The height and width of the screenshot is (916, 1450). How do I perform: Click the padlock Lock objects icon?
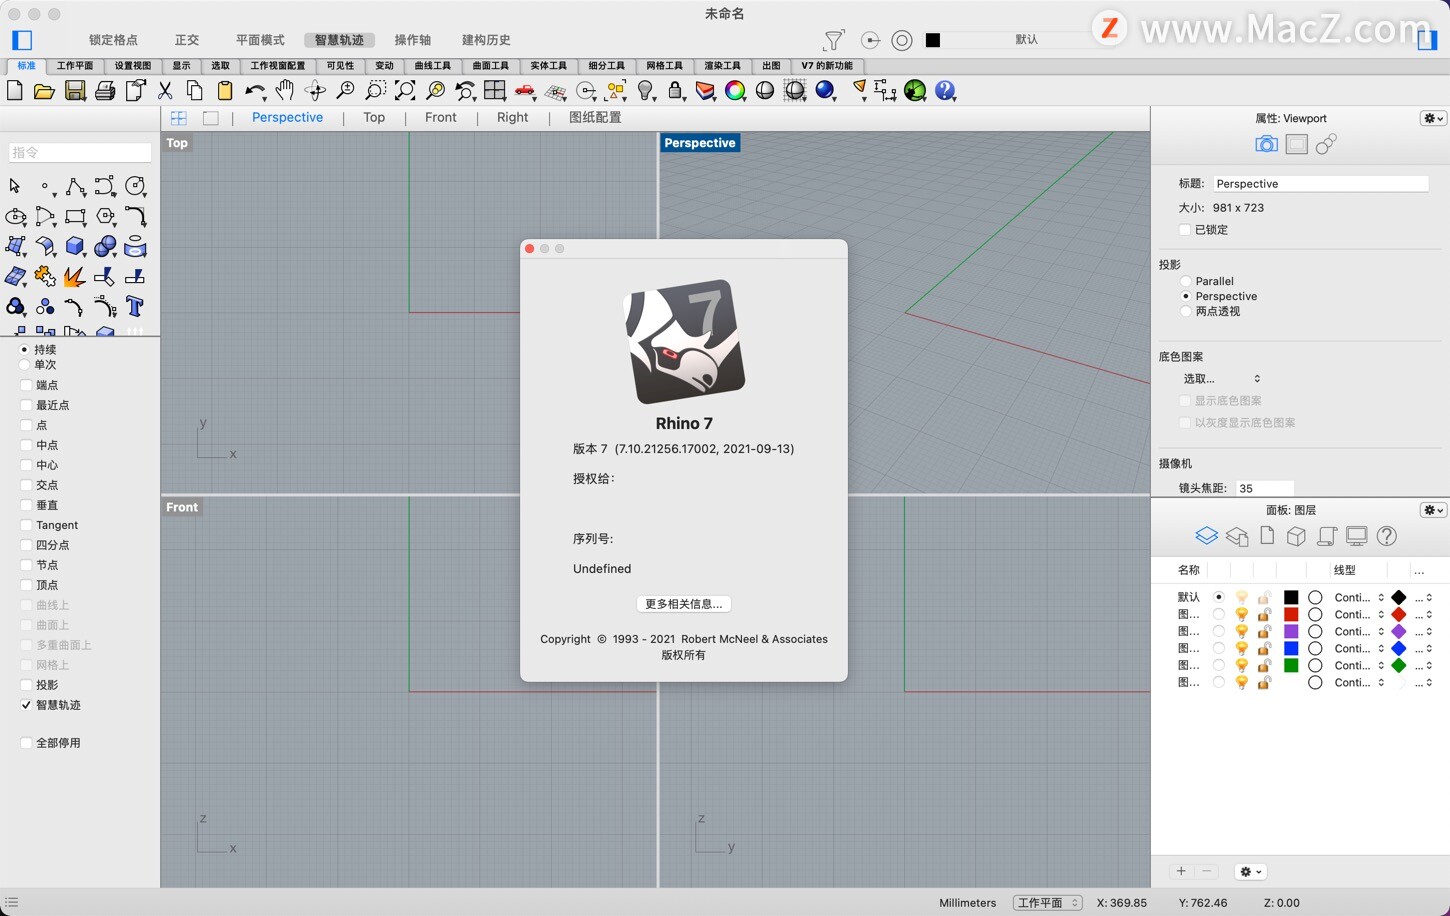pos(676,91)
